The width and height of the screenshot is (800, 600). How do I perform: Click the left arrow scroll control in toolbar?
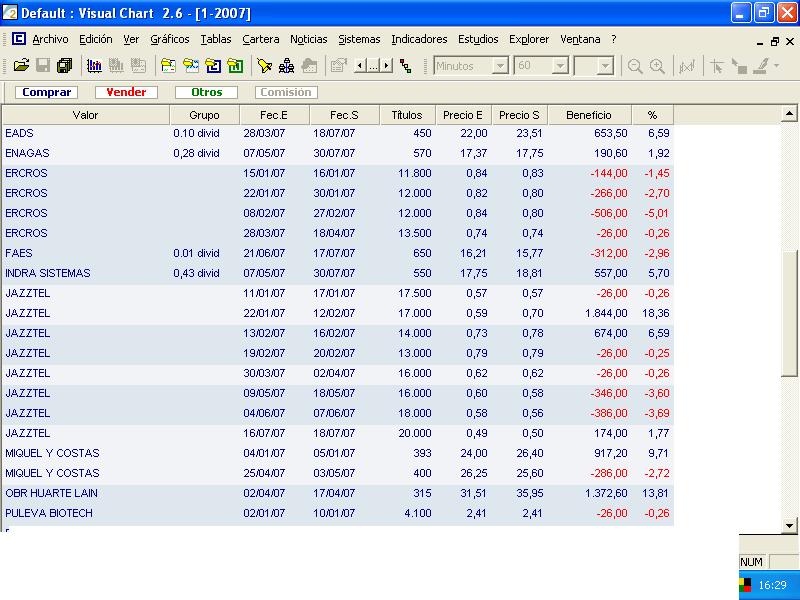[360, 66]
